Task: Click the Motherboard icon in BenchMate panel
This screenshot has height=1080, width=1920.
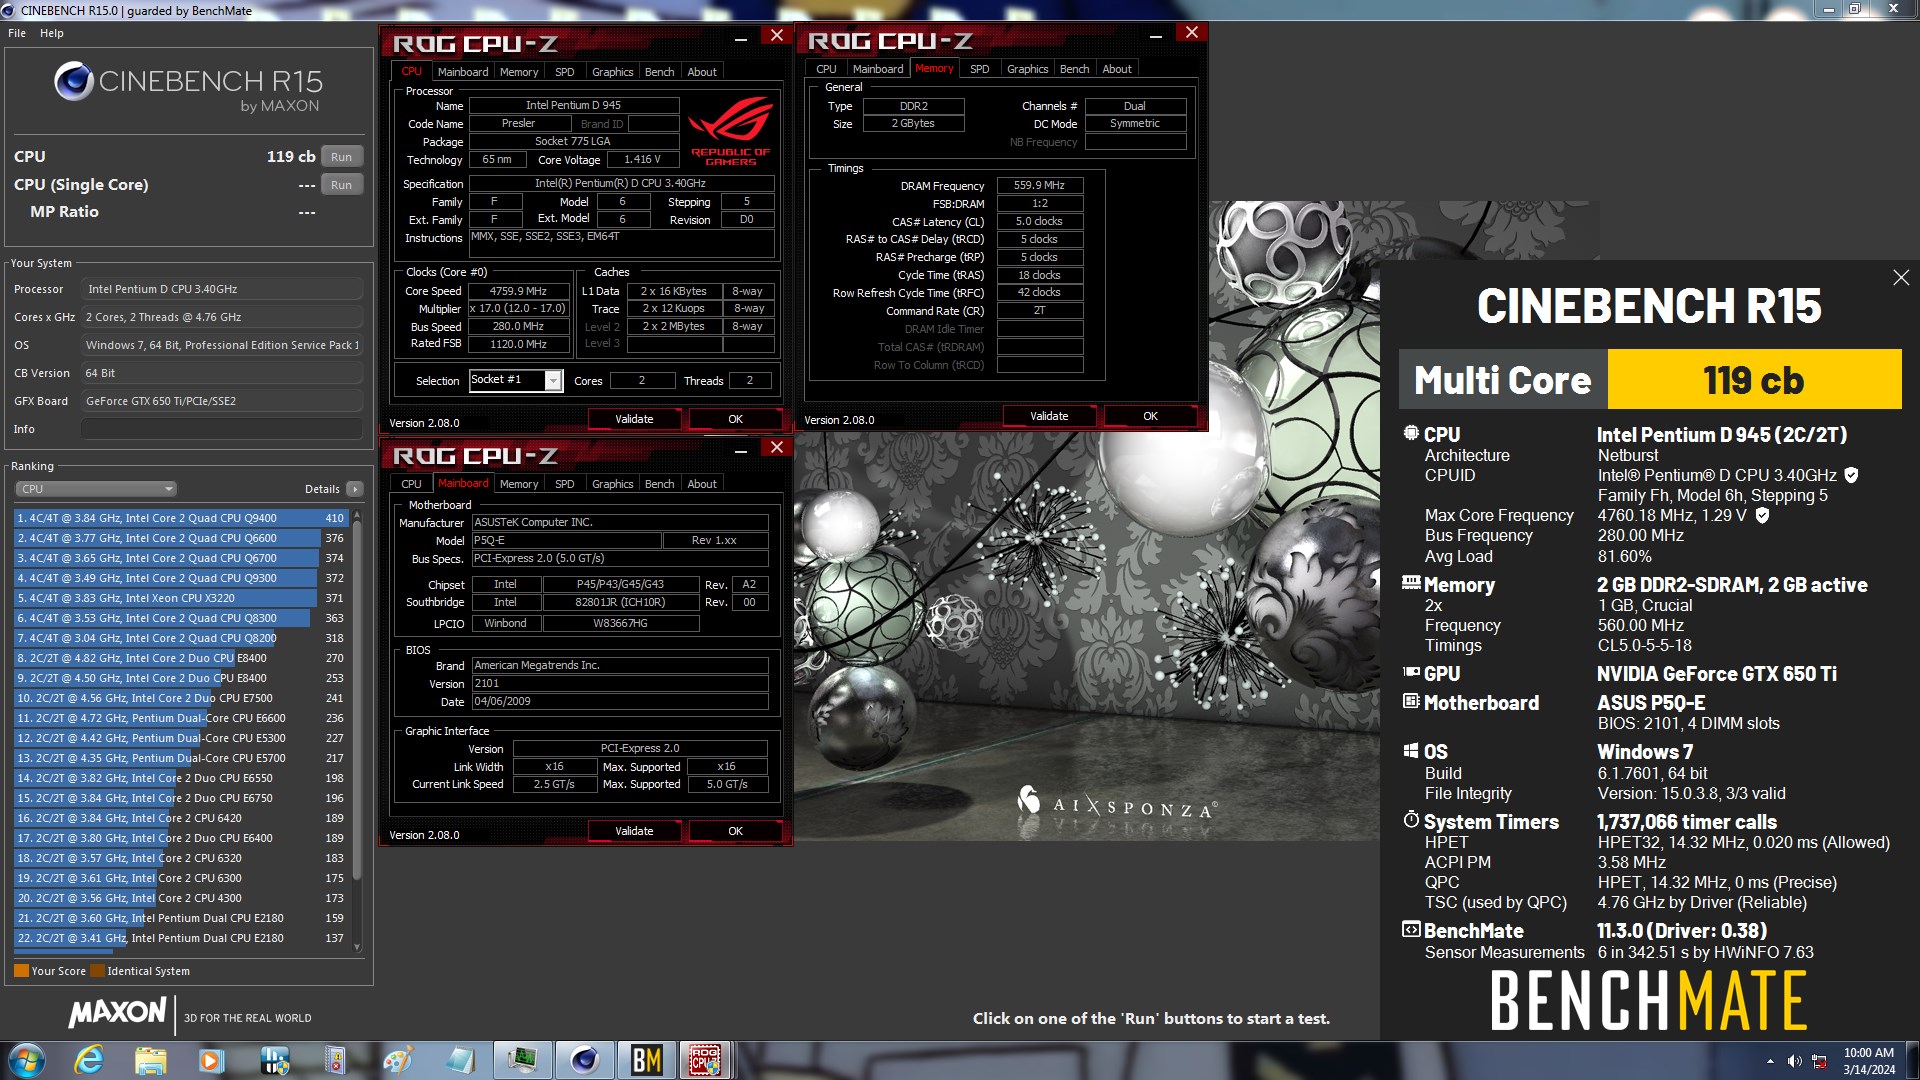Action: [x=1411, y=701]
